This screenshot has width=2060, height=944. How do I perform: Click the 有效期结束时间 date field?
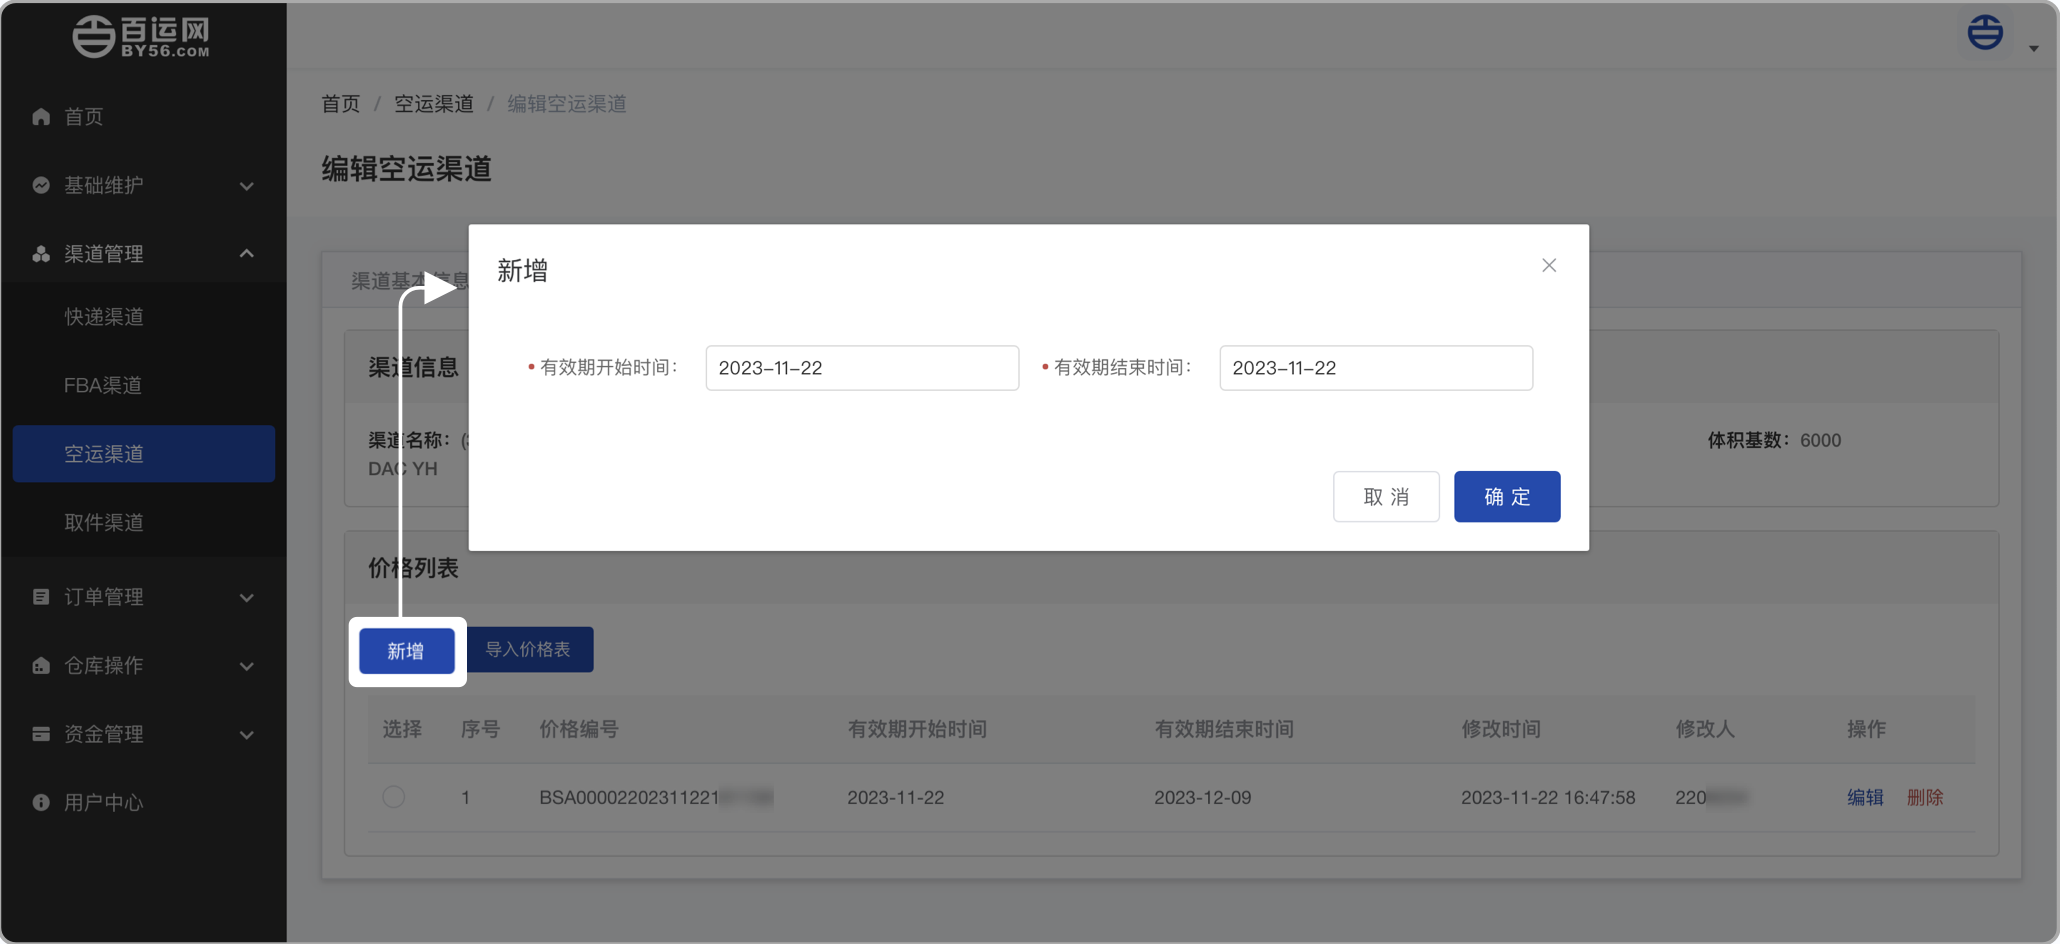tap(1375, 368)
